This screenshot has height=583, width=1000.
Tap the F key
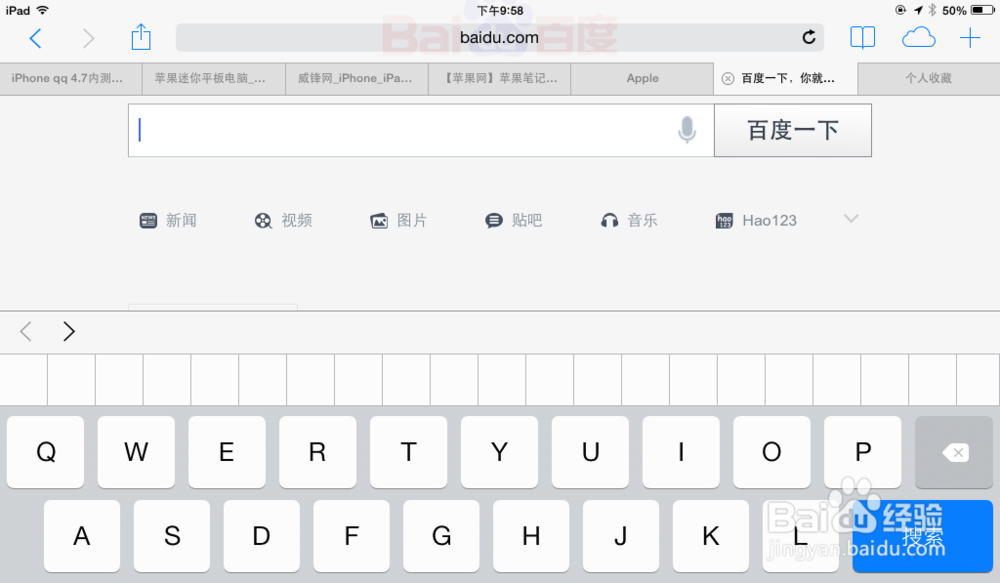[x=351, y=536]
